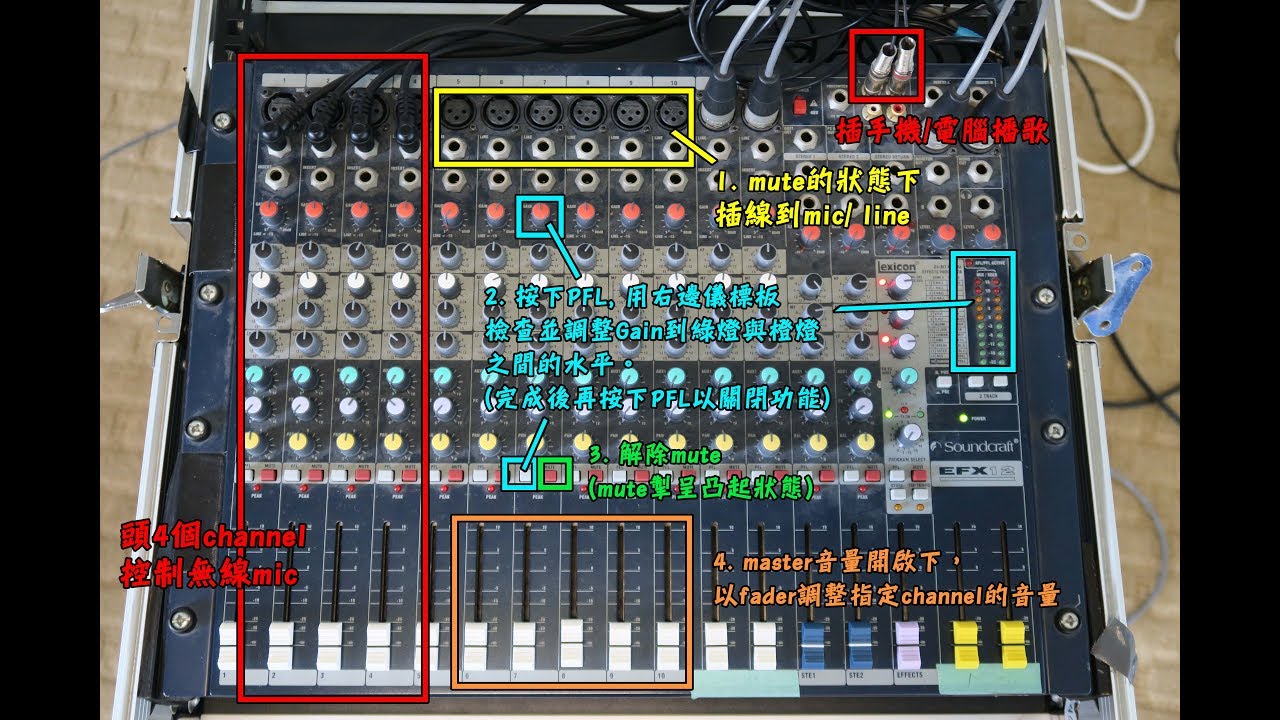Click the STE1 label under the blue fader

click(x=810, y=677)
